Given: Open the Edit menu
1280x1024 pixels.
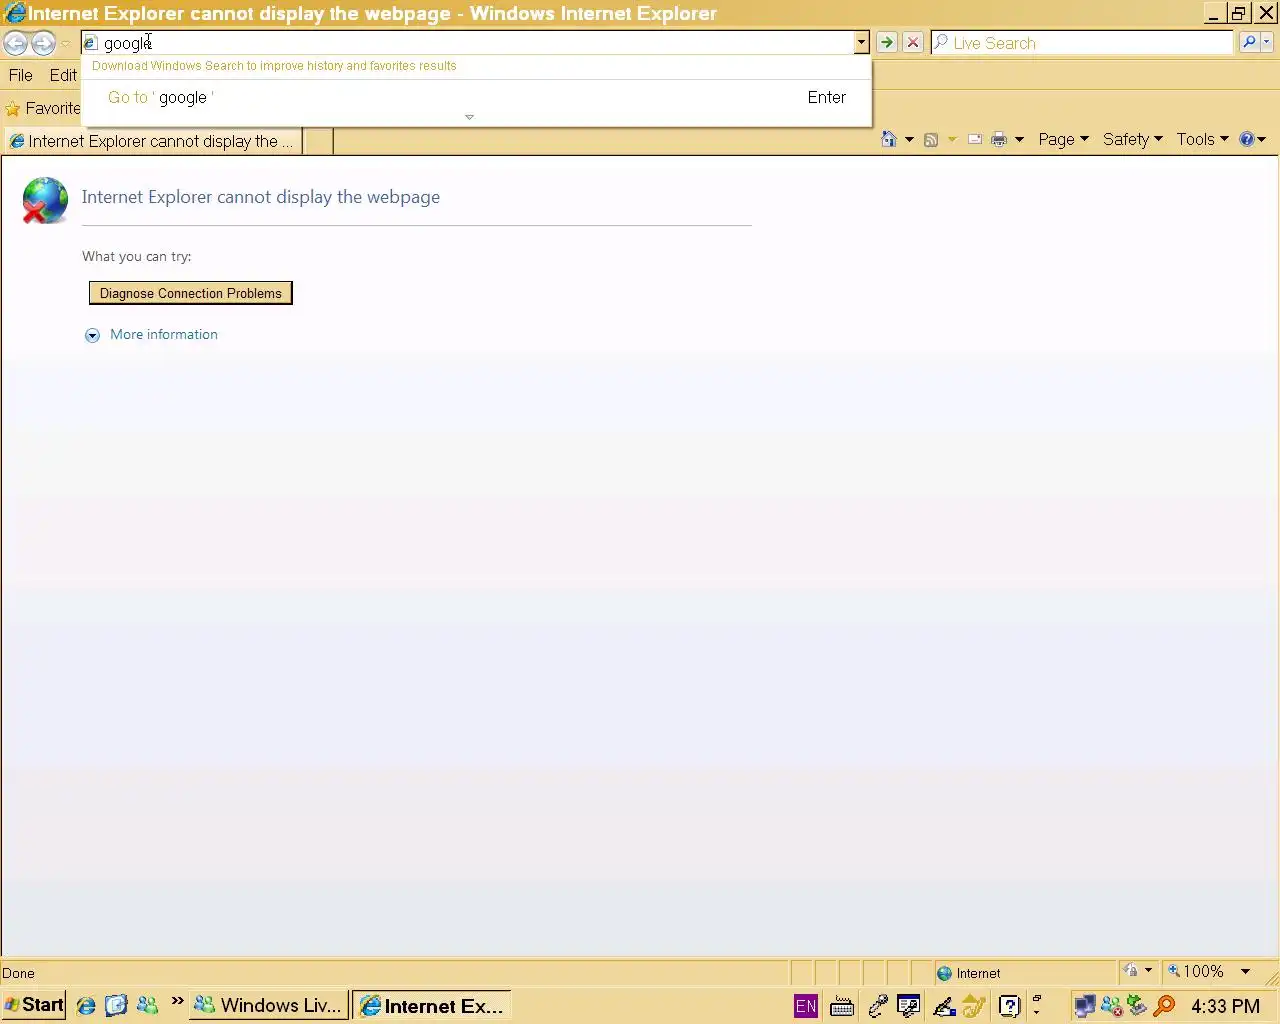Looking at the screenshot, I should (x=63, y=75).
